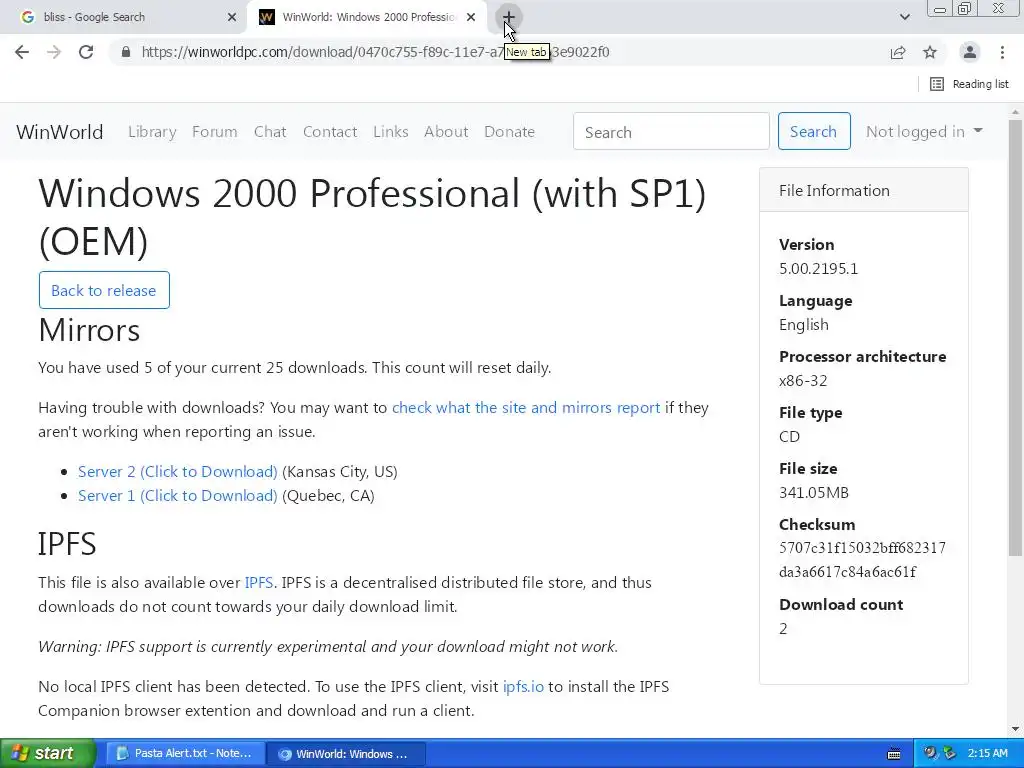The width and height of the screenshot is (1024, 768).
Task: Click the File Information panel header
Action: (x=863, y=190)
